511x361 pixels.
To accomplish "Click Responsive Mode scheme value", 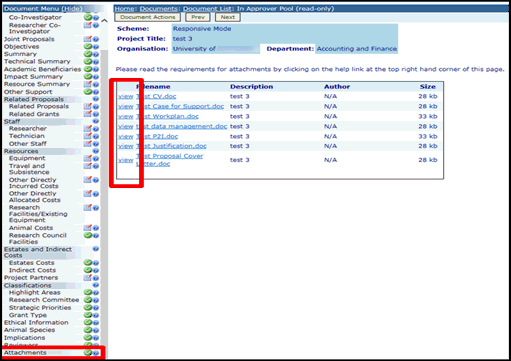I will point(202,29).
